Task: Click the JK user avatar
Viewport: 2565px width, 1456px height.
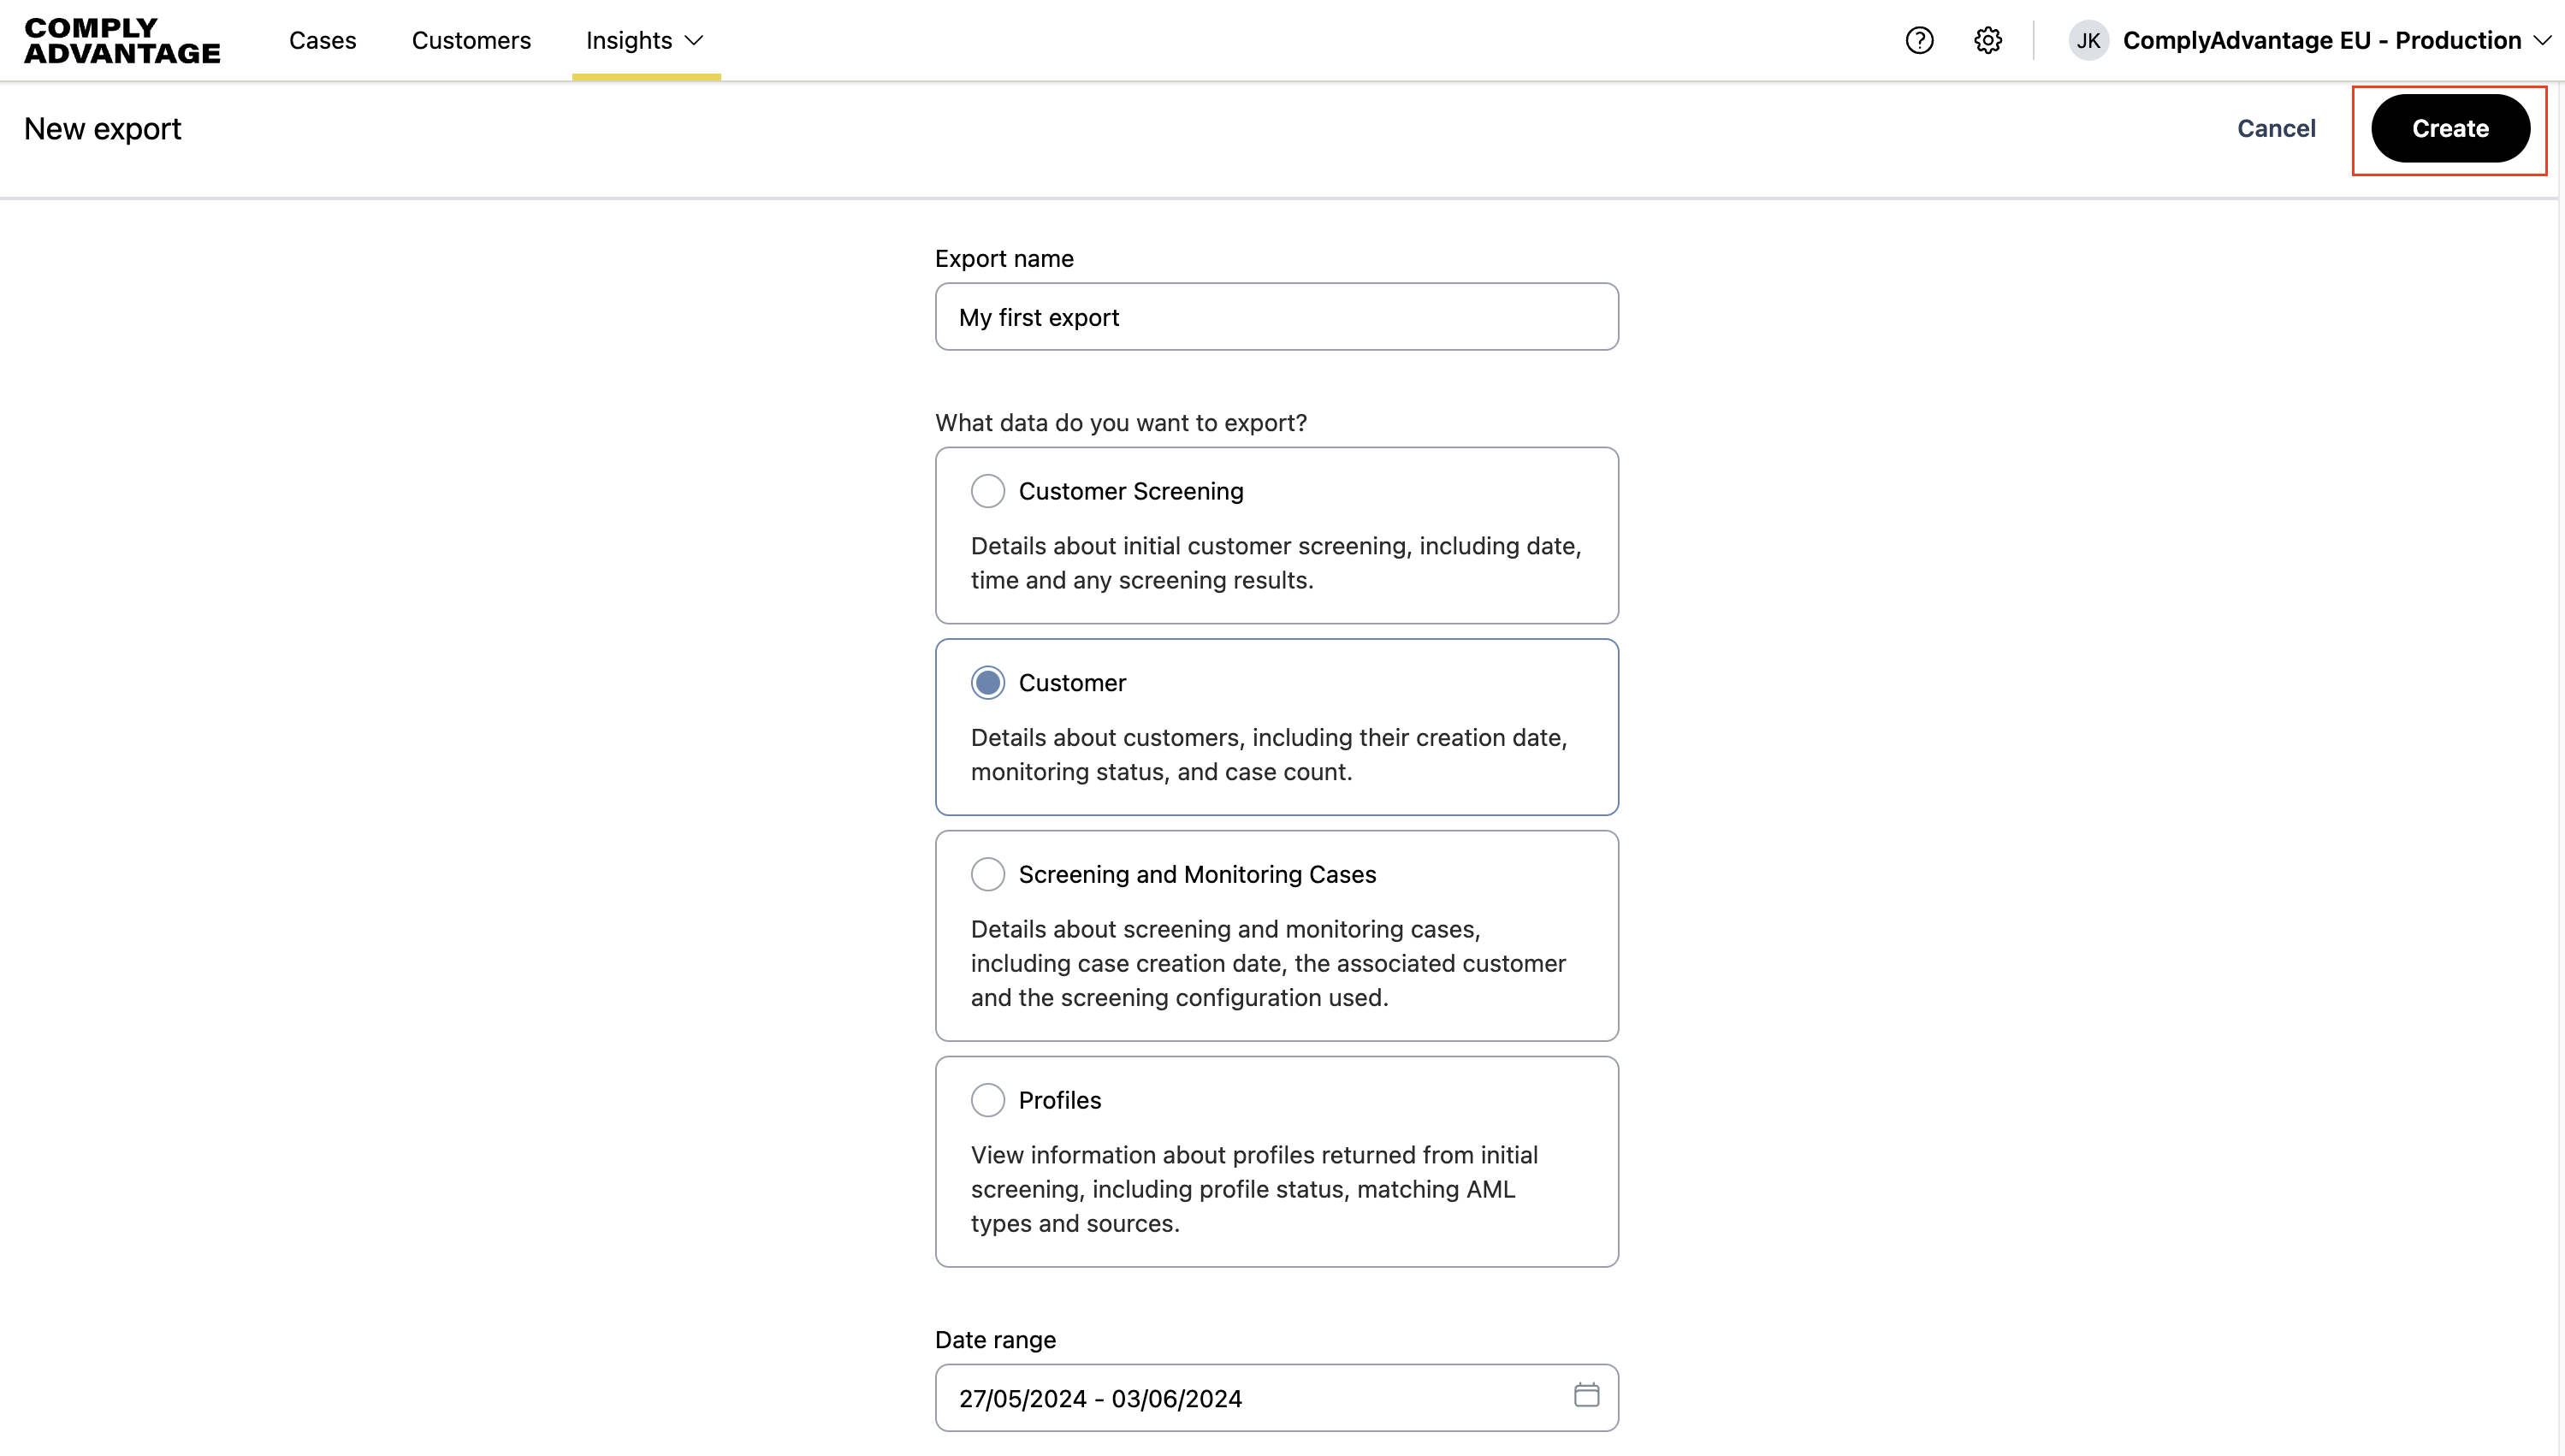Action: (x=2088, y=41)
